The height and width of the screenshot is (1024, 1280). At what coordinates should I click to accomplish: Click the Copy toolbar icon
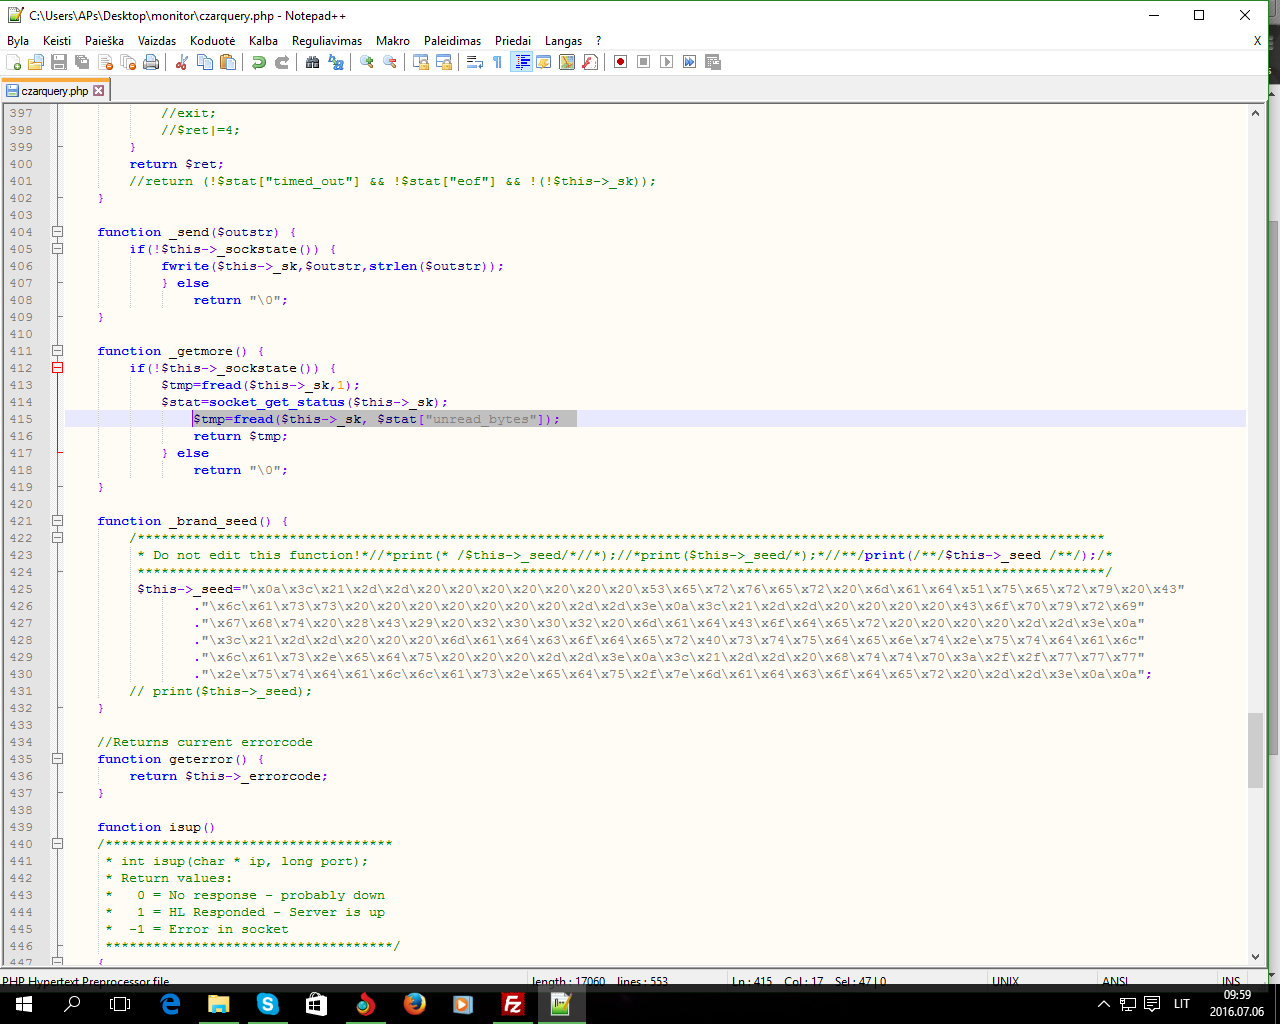click(205, 62)
